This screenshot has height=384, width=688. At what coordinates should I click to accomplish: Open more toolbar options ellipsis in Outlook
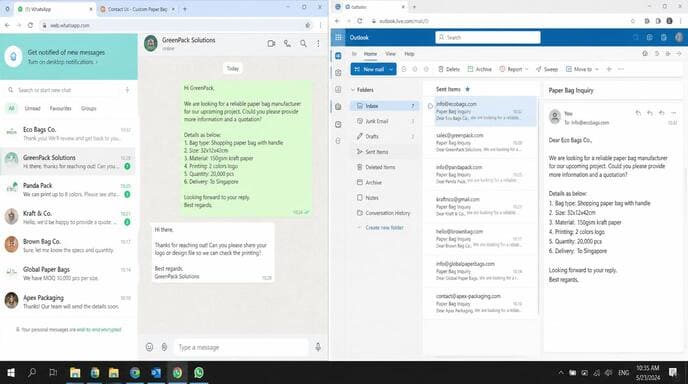(x=621, y=69)
